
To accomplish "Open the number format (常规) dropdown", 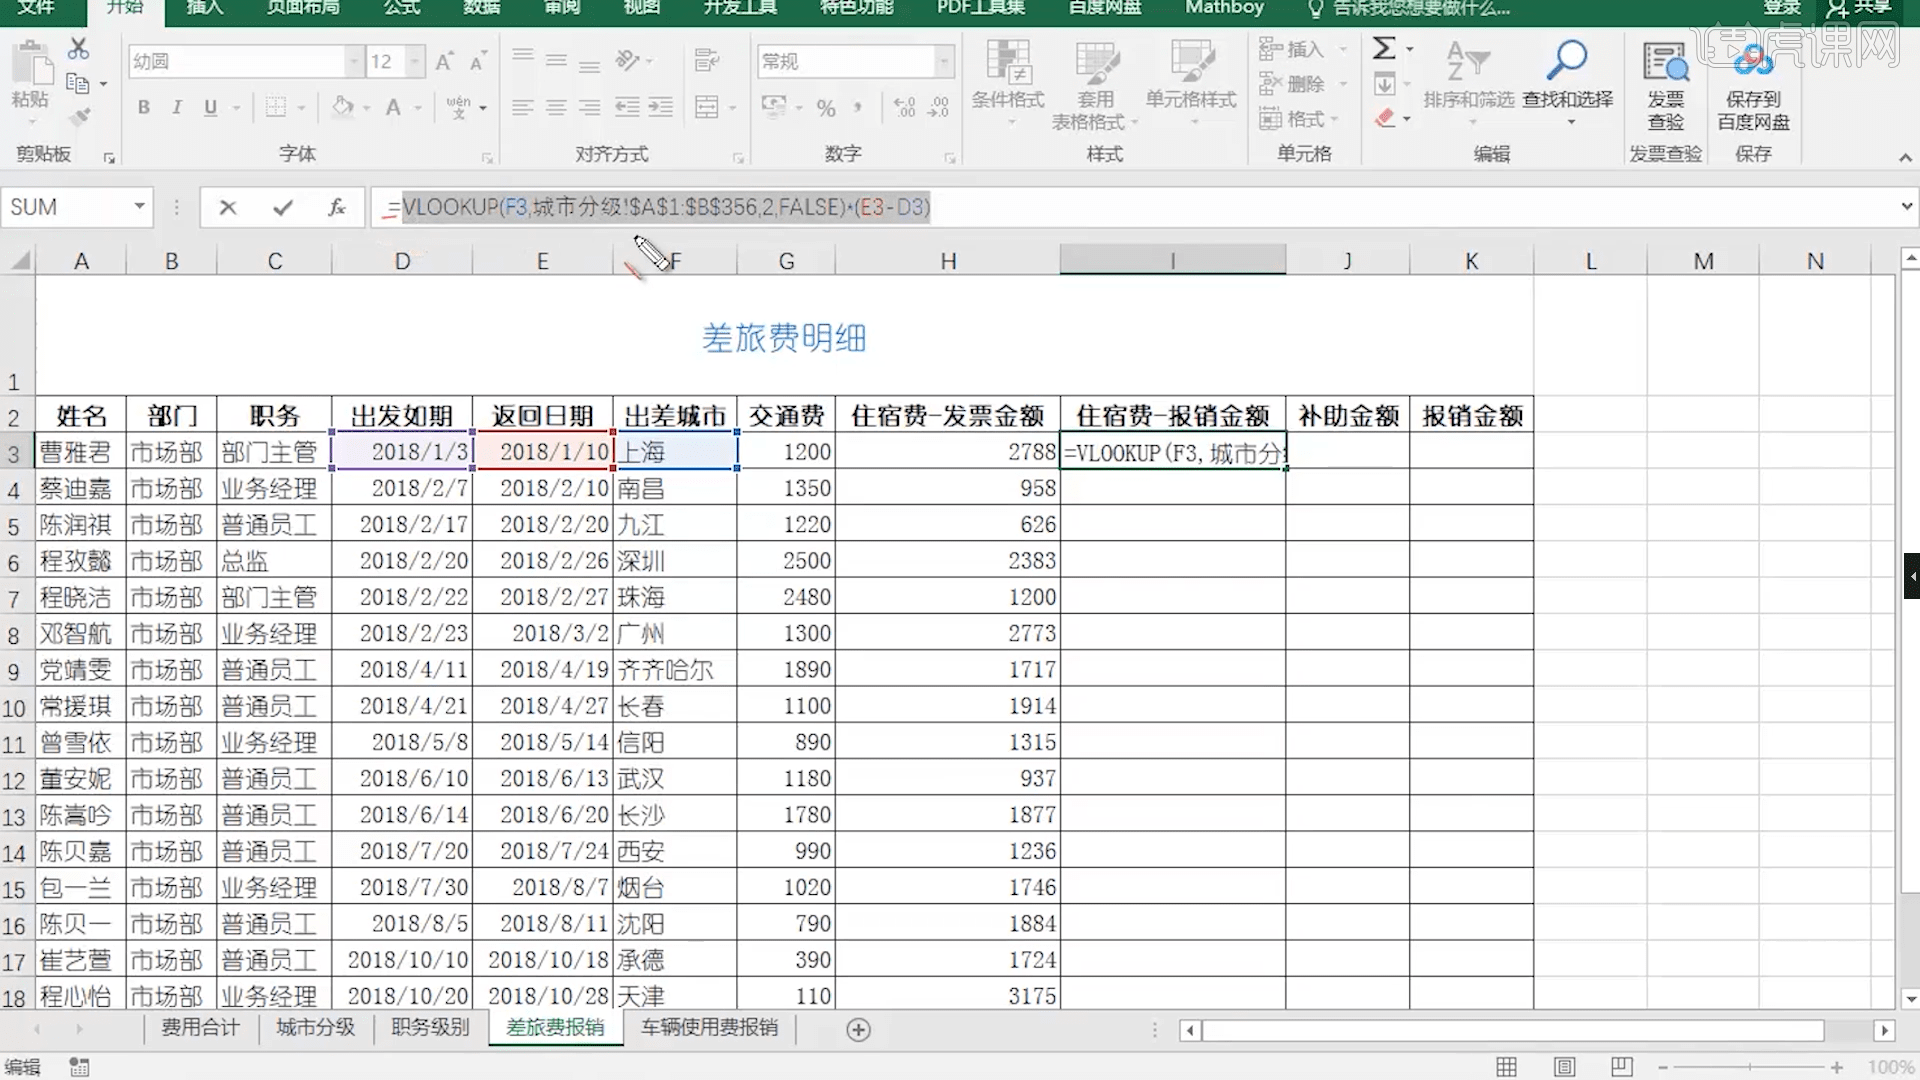I will (944, 61).
